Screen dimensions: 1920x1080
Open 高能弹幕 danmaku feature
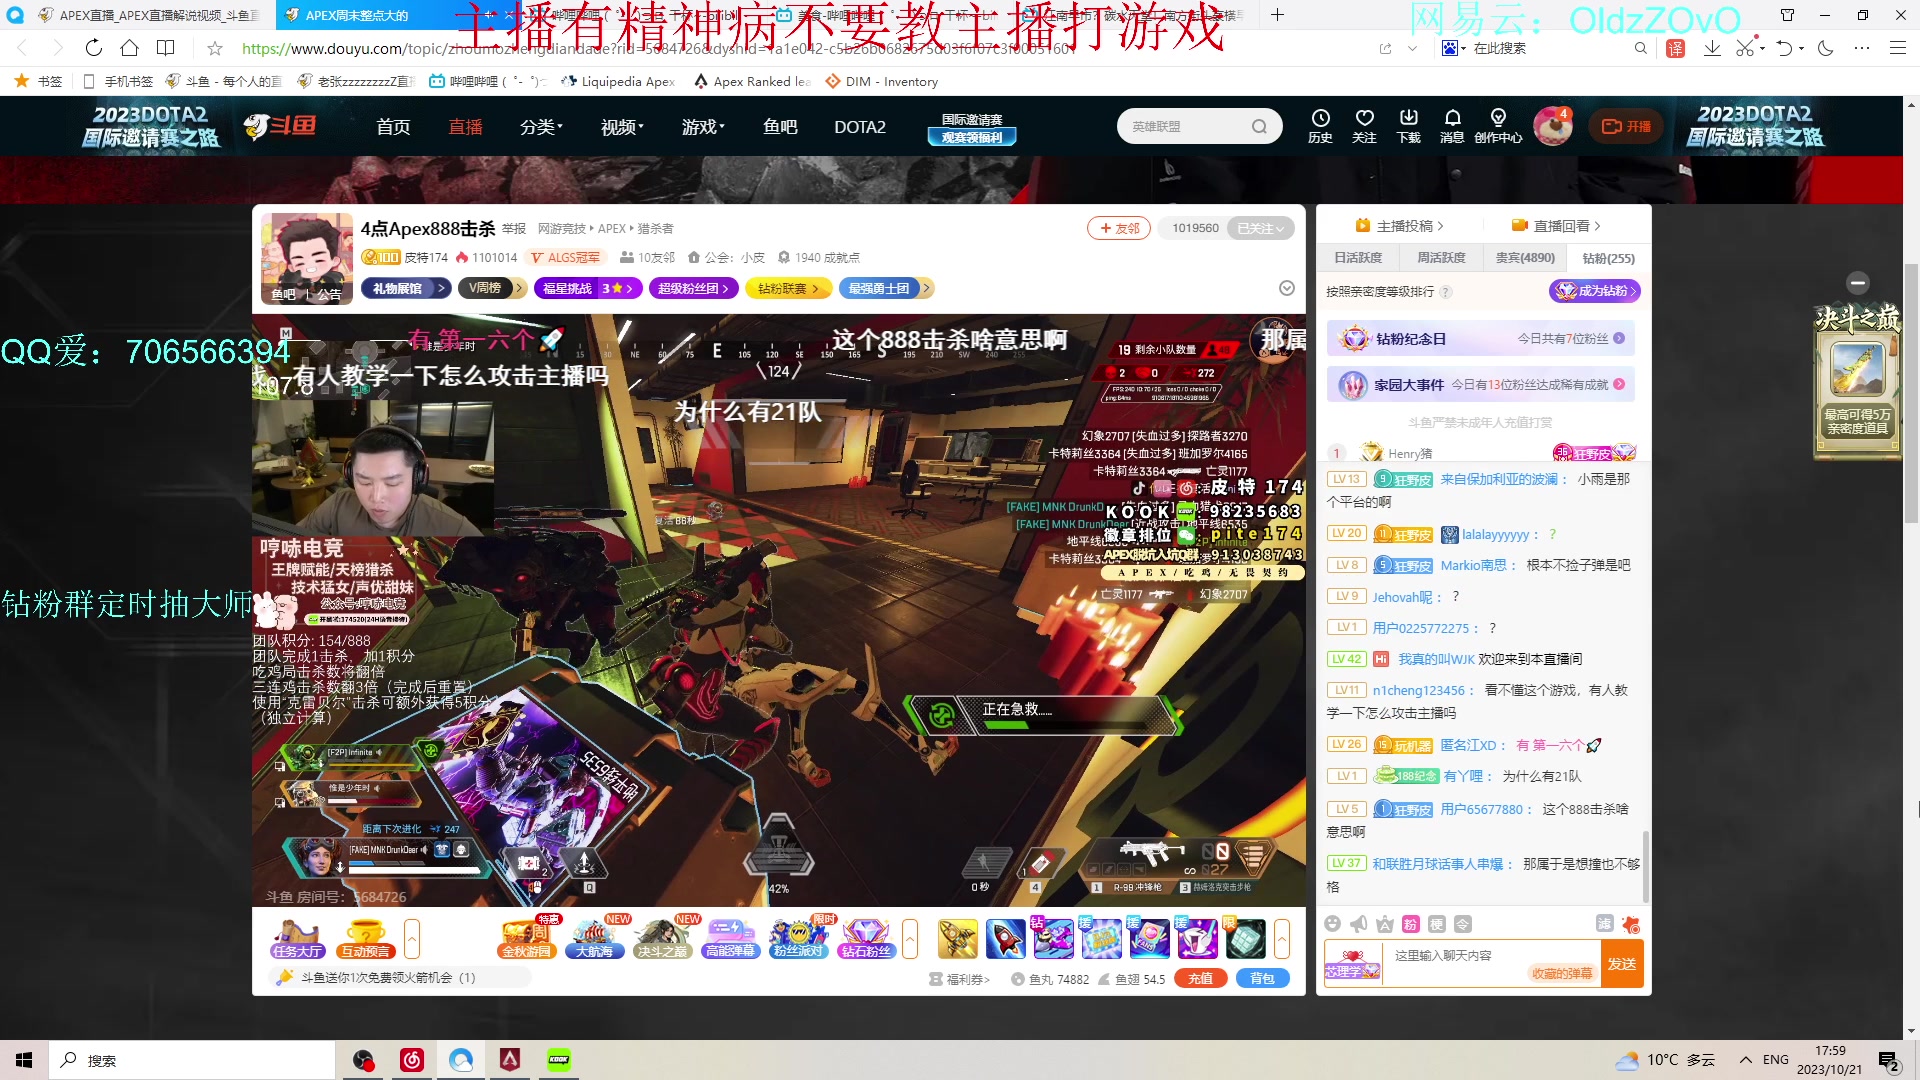730,939
